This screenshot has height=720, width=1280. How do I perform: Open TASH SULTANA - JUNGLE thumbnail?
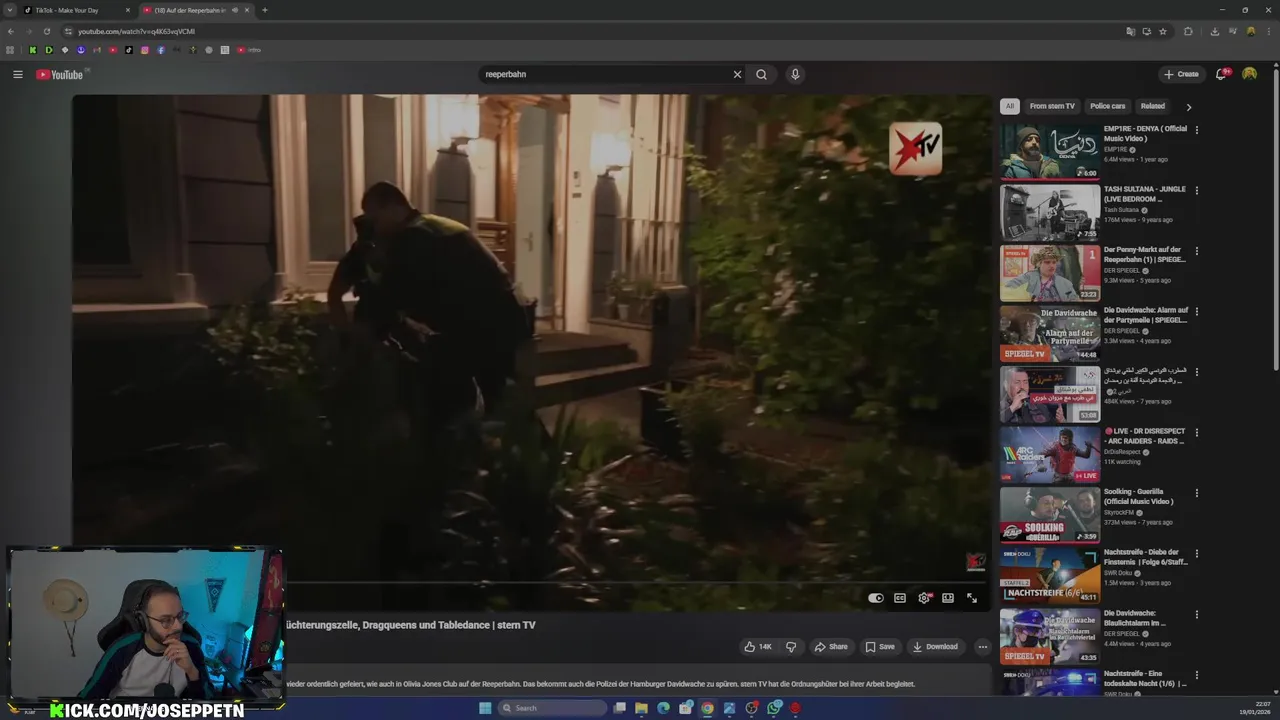pyautogui.click(x=1050, y=212)
